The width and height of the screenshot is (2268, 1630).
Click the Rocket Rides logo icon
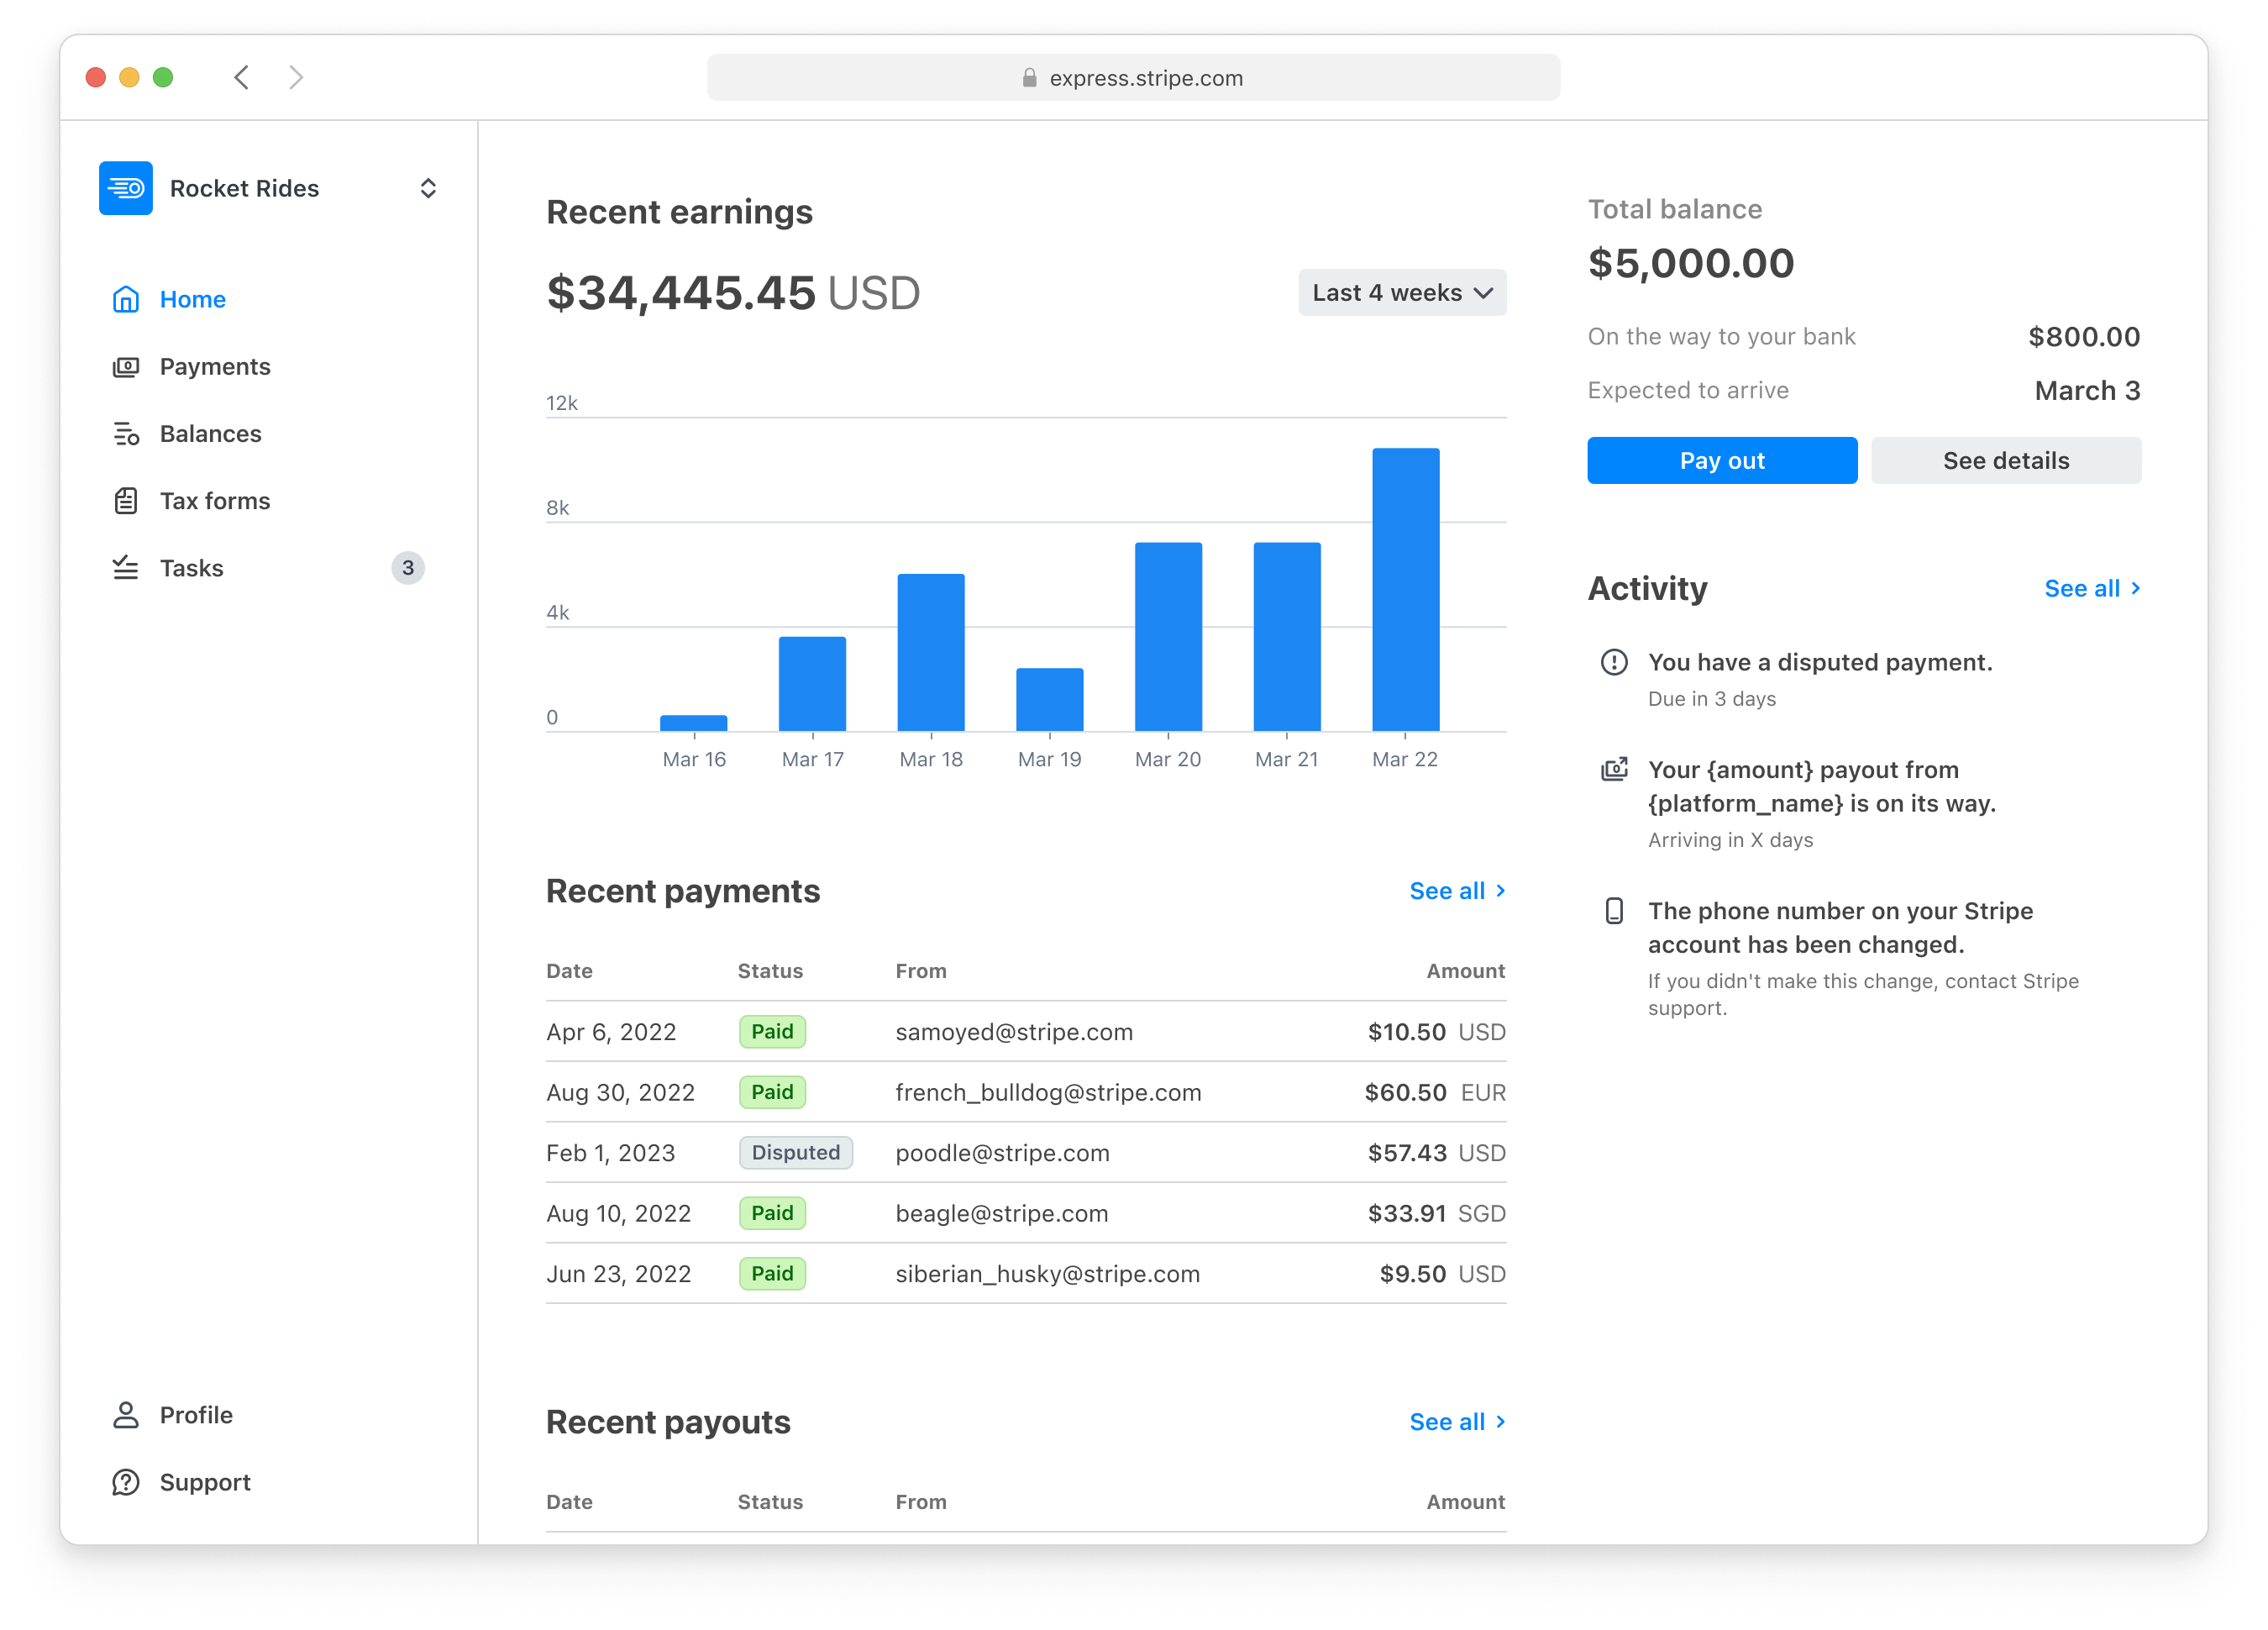(x=125, y=188)
